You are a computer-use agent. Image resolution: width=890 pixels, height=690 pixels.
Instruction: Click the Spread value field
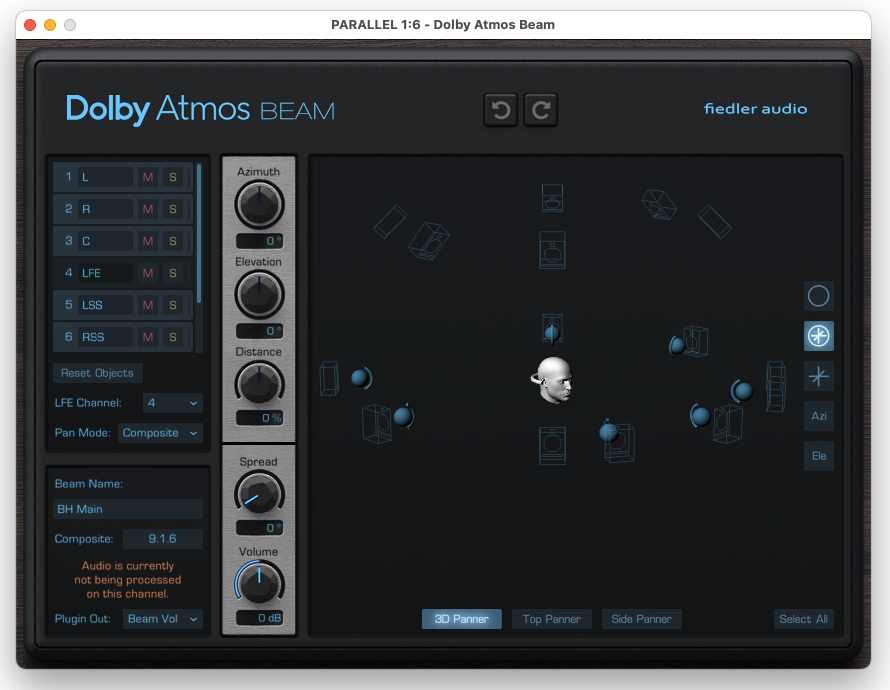tap(259, 528)
